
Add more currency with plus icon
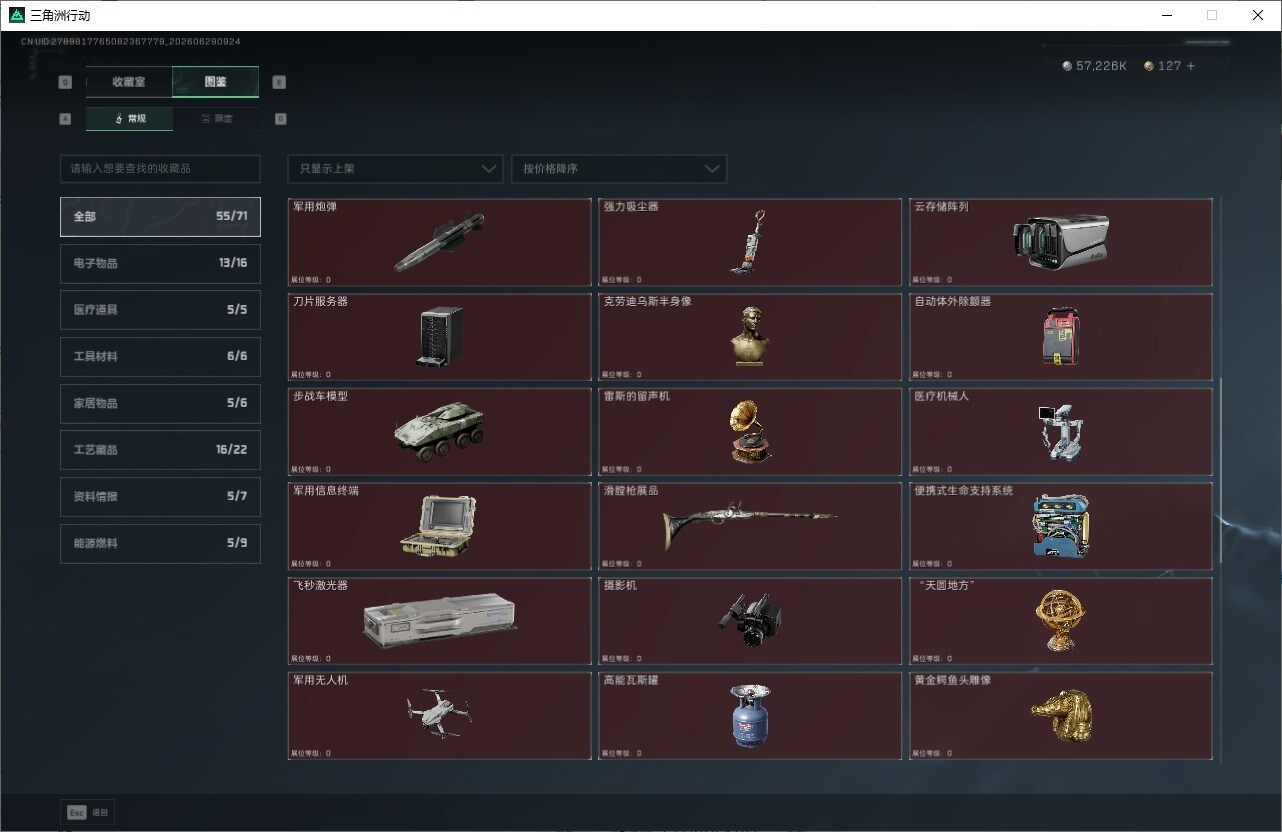click(x=1191, y=66)
